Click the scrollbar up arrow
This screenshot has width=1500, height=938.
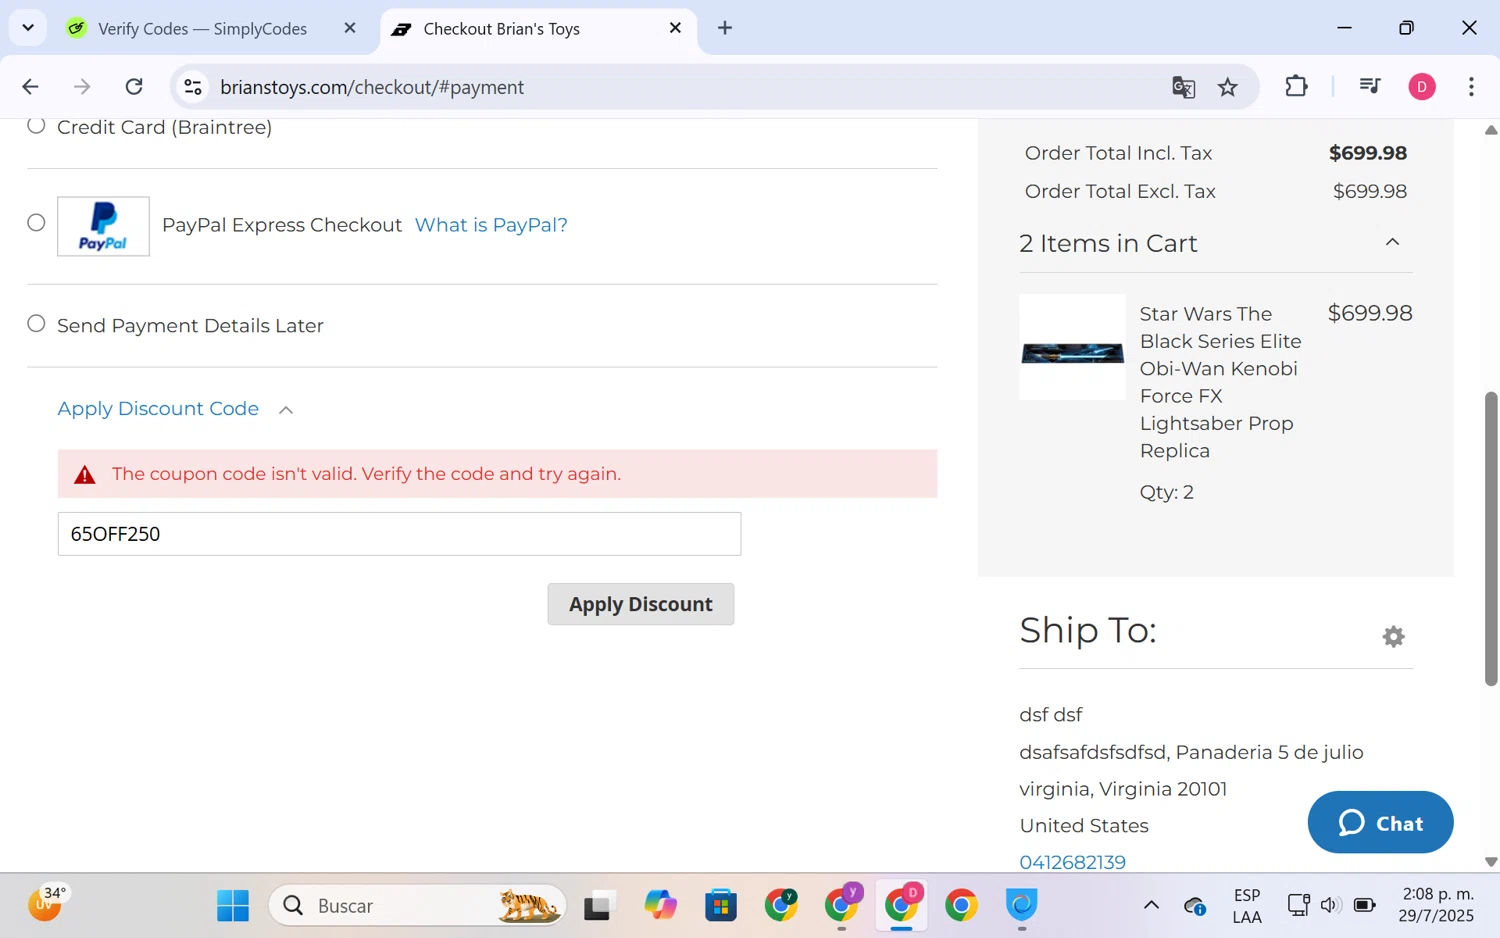click(1491, 130)
